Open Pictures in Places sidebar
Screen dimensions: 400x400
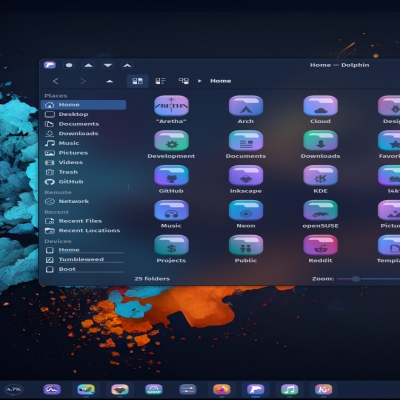tap(83, 153)
